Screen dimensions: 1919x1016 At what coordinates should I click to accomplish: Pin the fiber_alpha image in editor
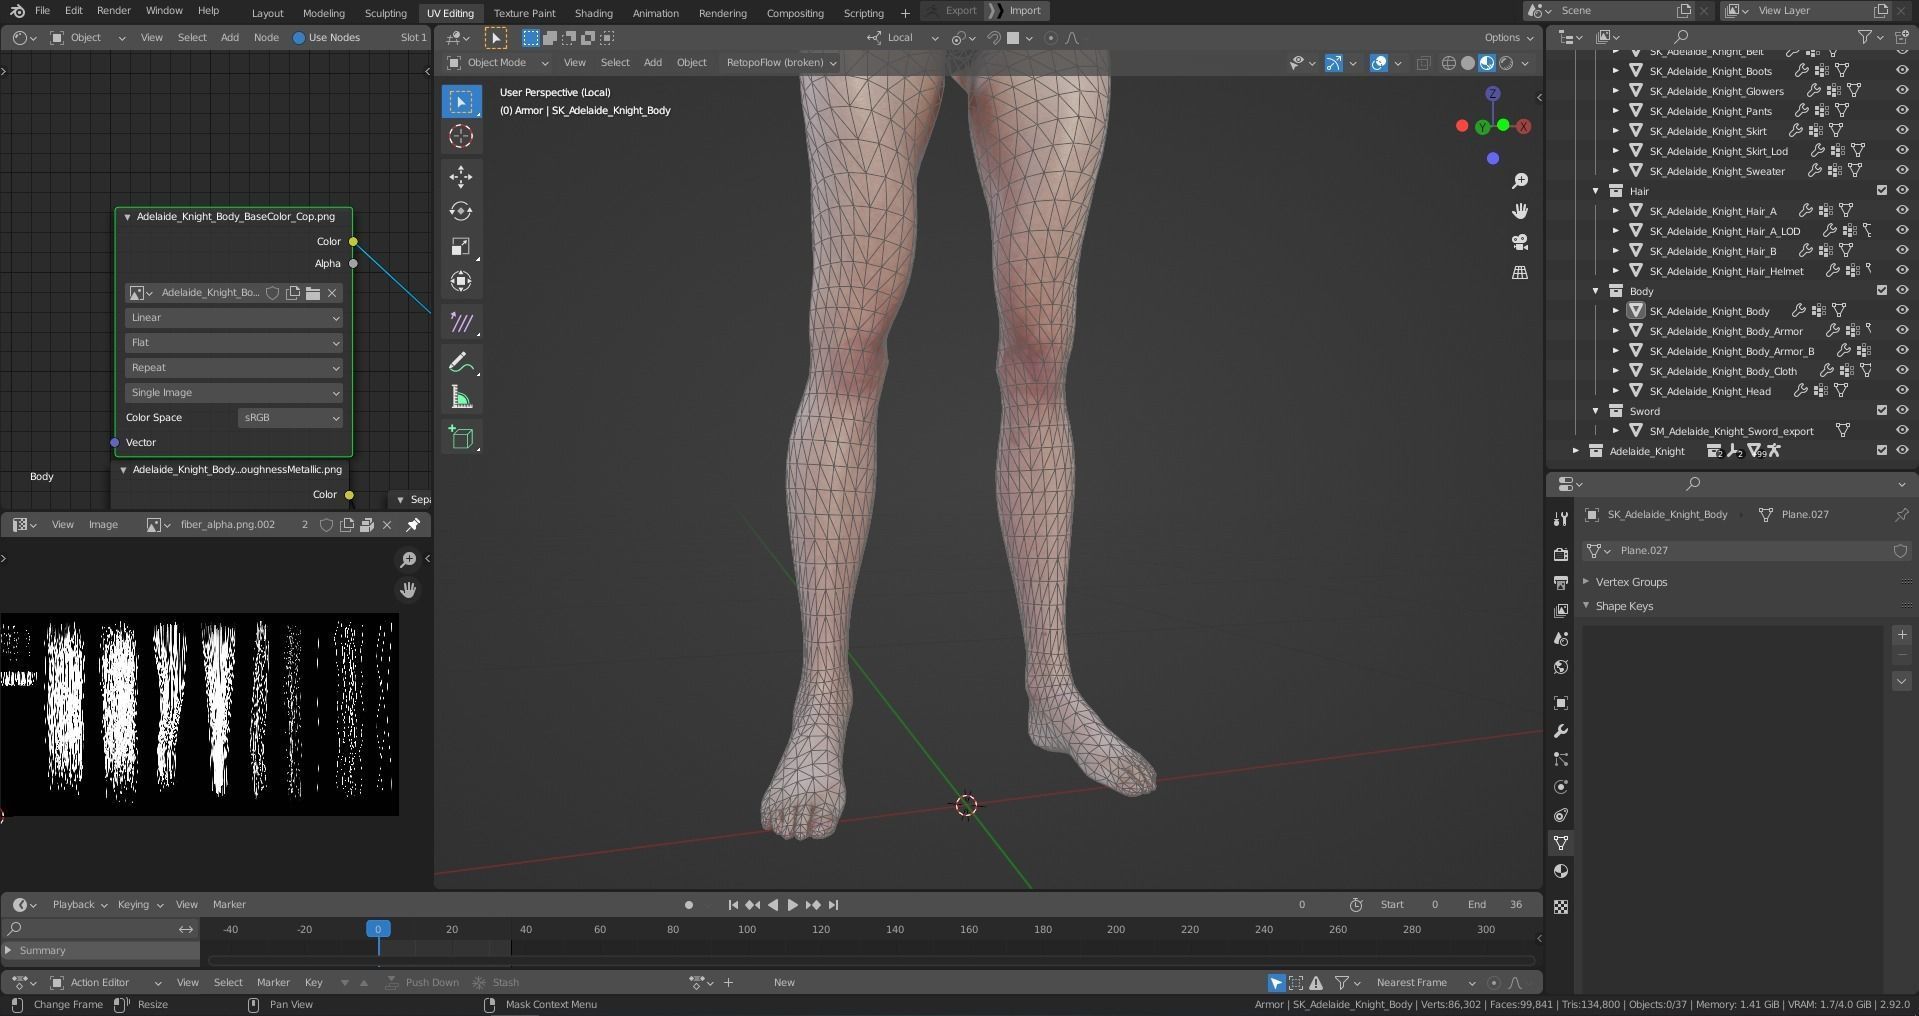pos(413,525)
